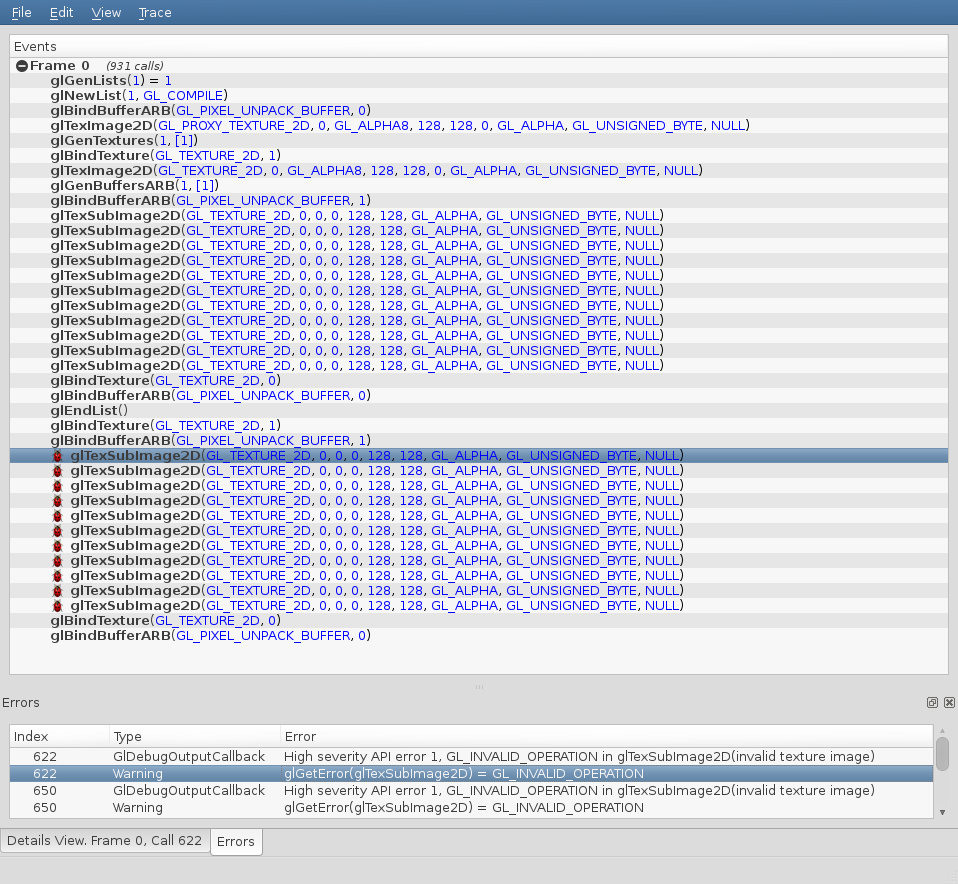
Task: Click the bug icon on the highlighted glTexSubImage2D call
Action: 58,456
